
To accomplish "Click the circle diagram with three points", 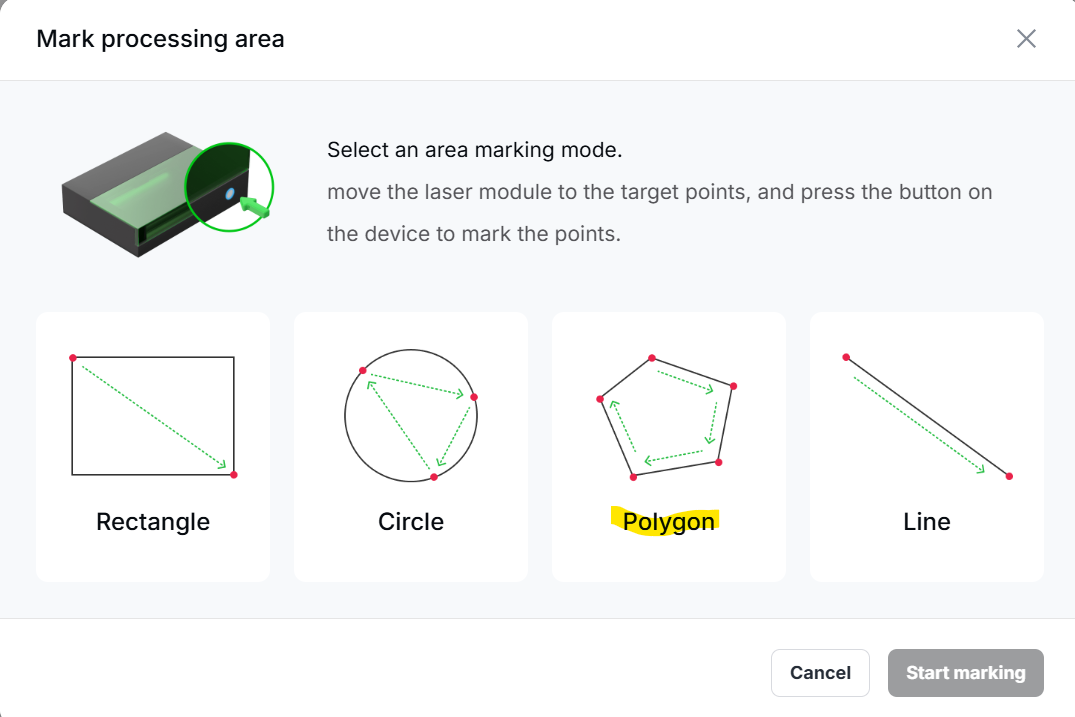I will pos(411,415).
